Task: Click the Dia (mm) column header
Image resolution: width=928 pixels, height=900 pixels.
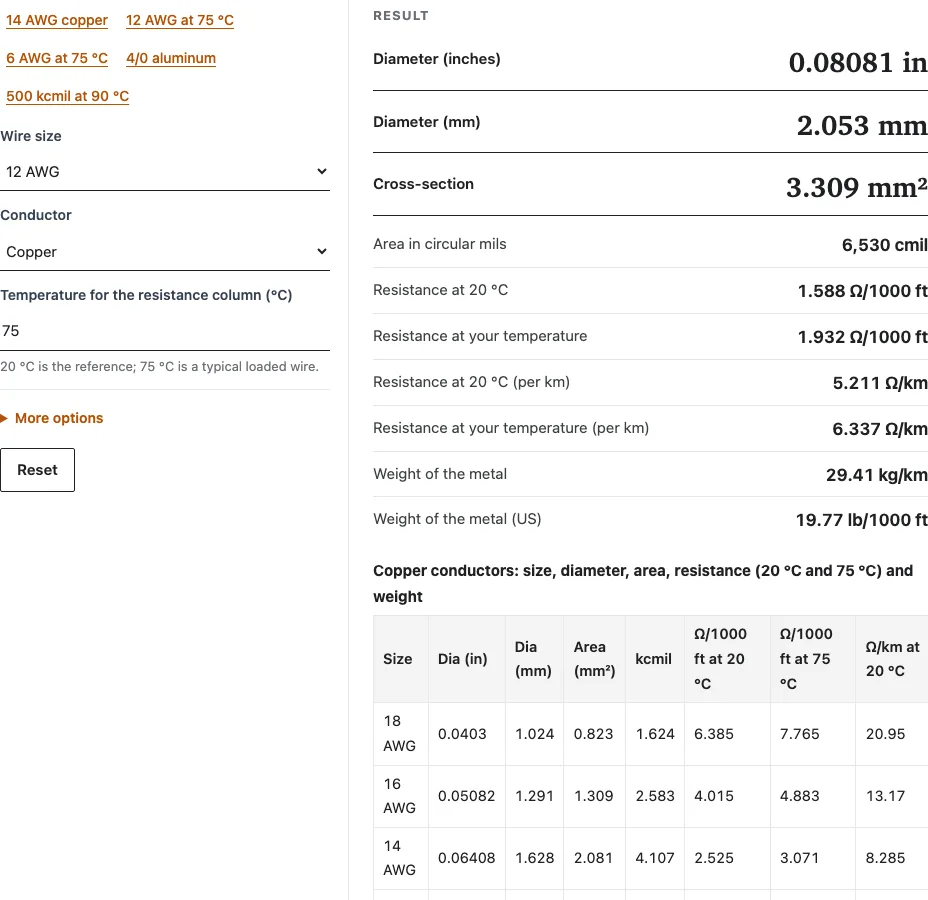Action: pyautogui.click(x=534, y=659)
